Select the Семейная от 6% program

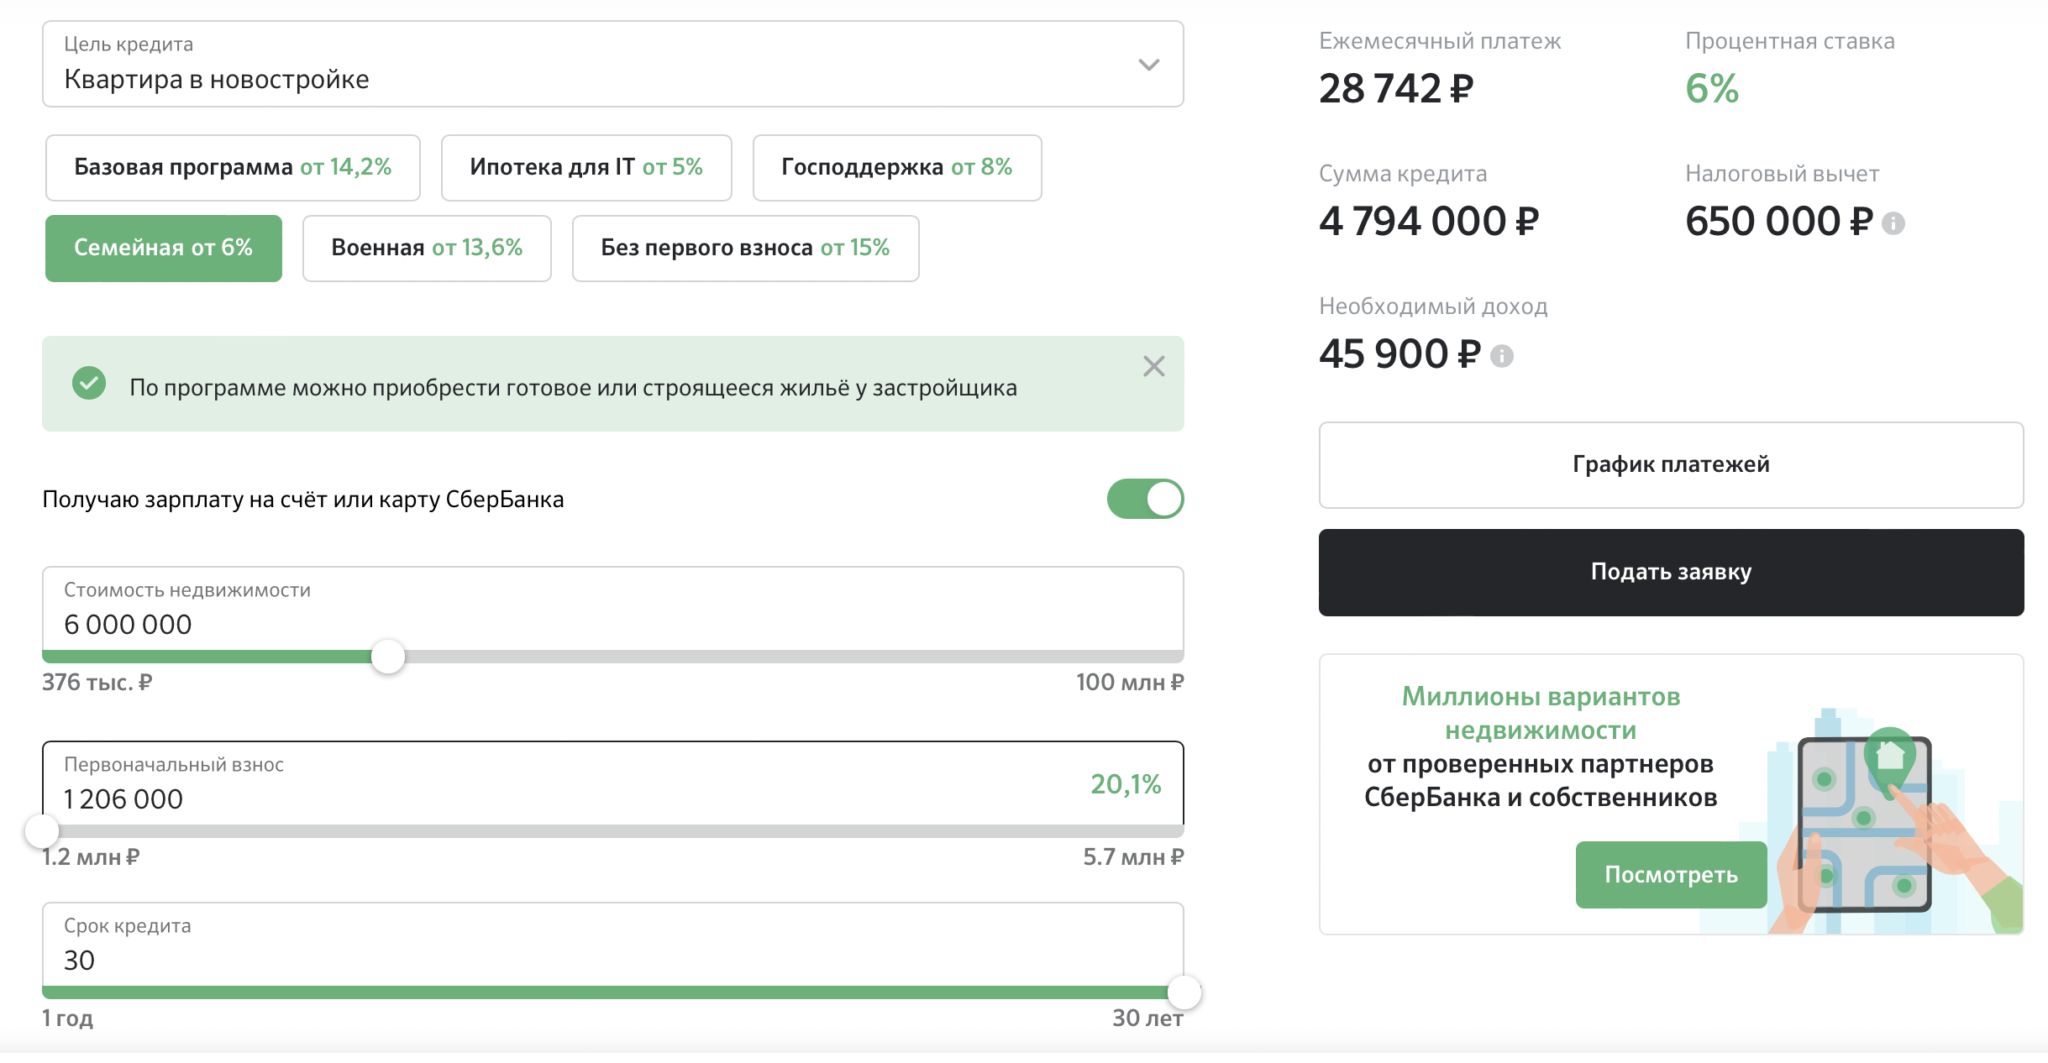[163, 248]
